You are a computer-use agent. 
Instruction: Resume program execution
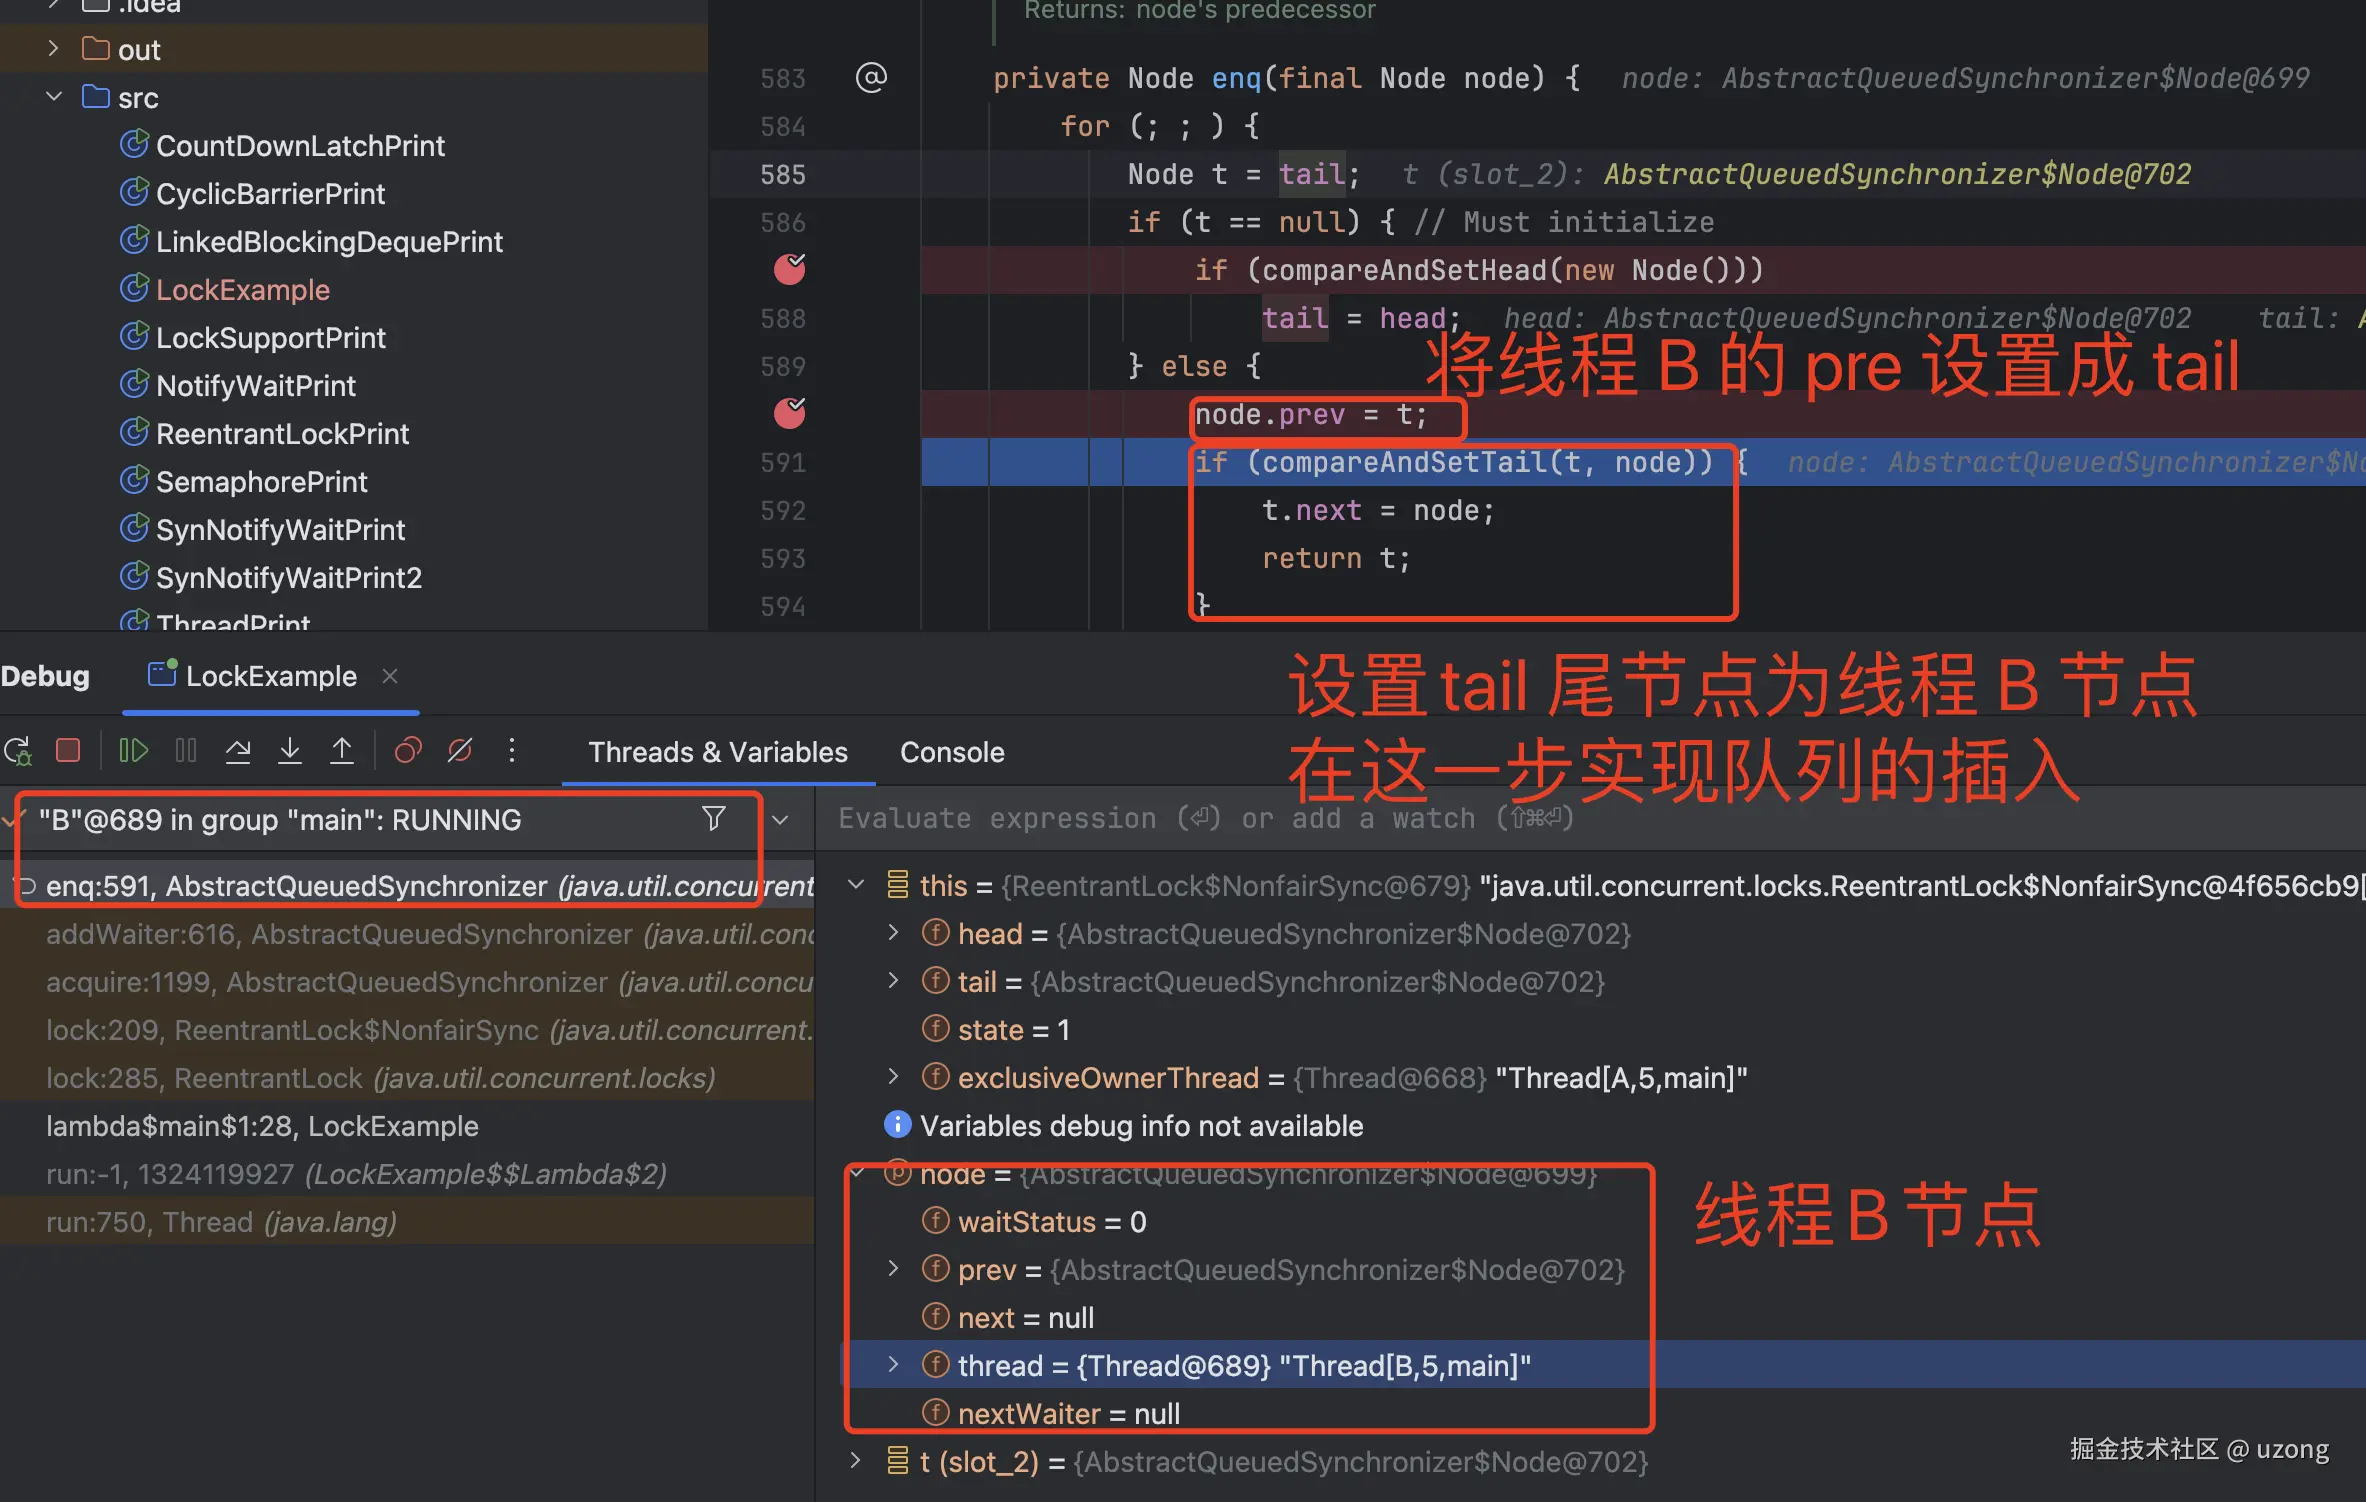coord(133,751)
